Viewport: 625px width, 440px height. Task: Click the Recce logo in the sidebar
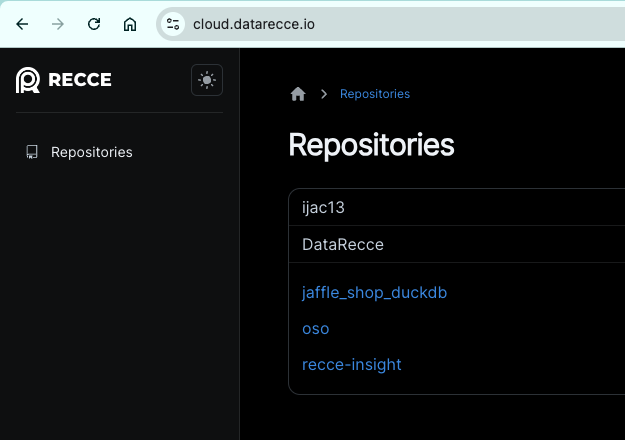[x=64, y=80]
